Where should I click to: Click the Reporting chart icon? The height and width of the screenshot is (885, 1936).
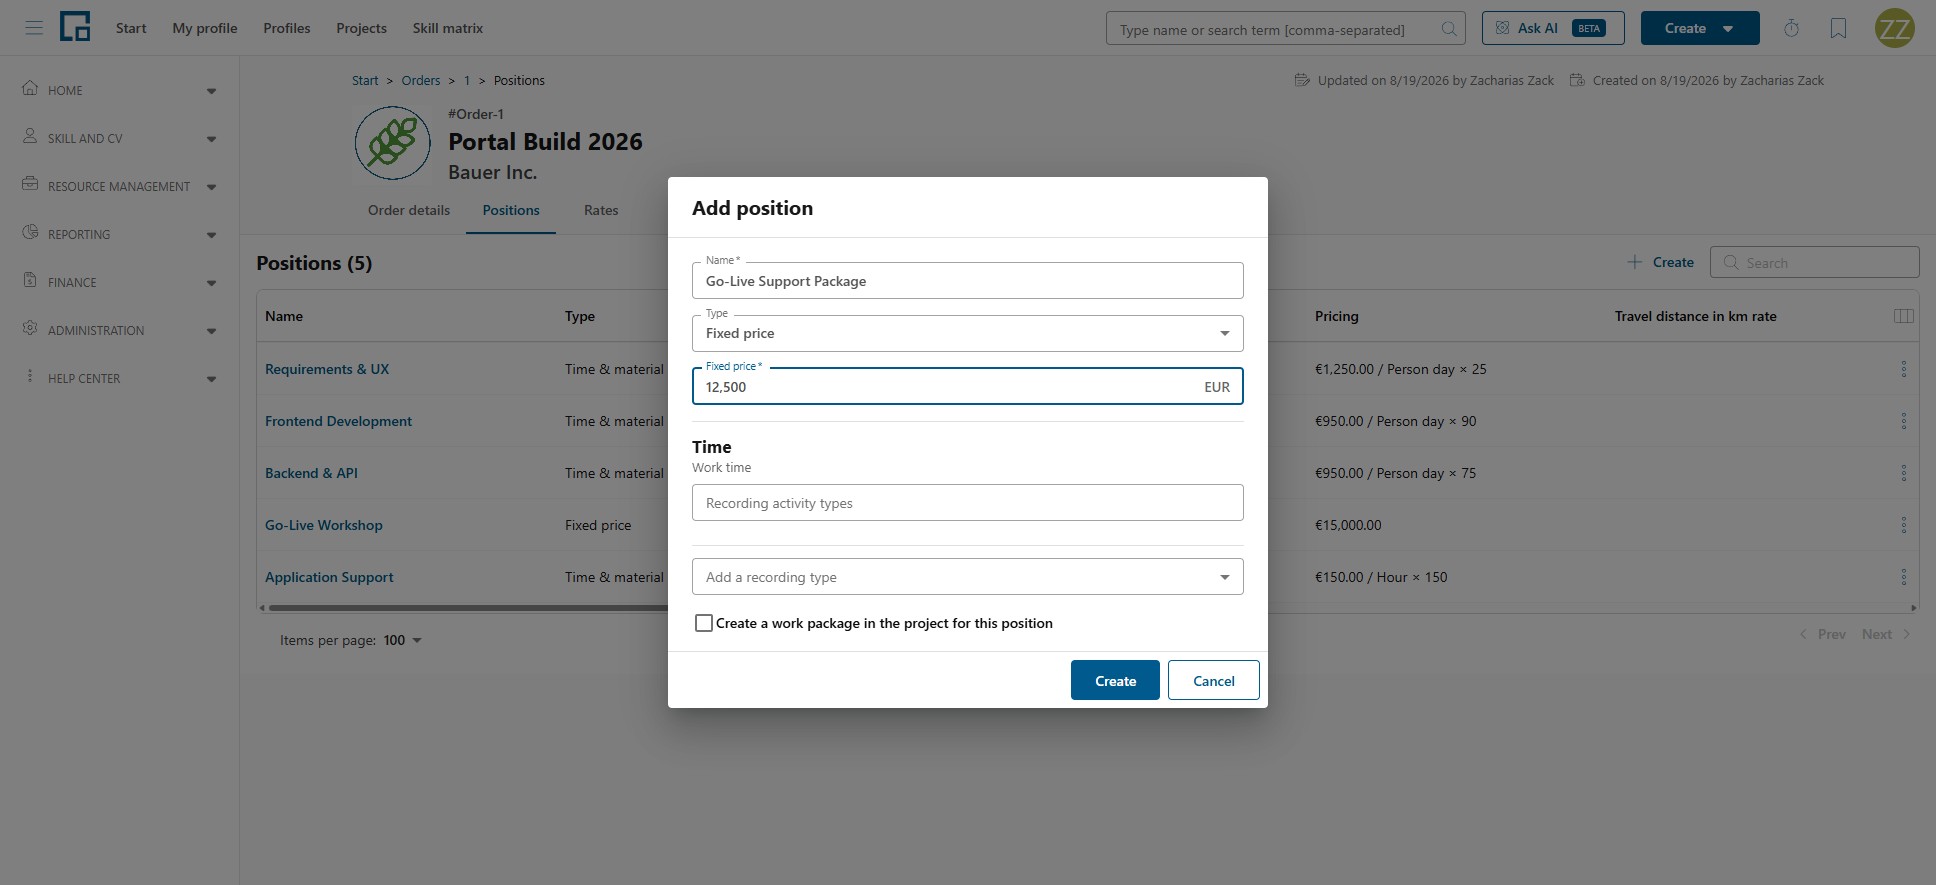click(30, 232)
